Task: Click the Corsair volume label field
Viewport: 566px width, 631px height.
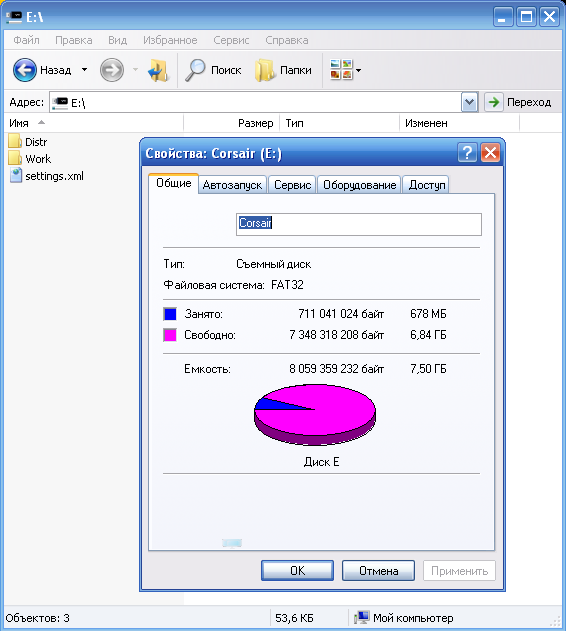Action: (x=359, y=224)
